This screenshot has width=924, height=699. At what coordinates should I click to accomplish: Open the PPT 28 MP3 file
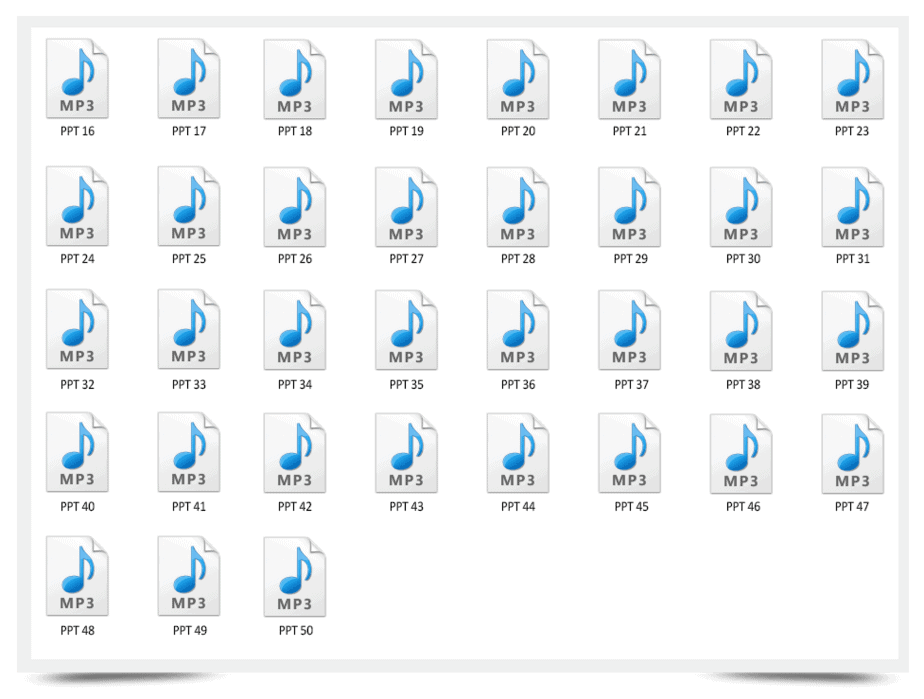[x=517, y=207]
